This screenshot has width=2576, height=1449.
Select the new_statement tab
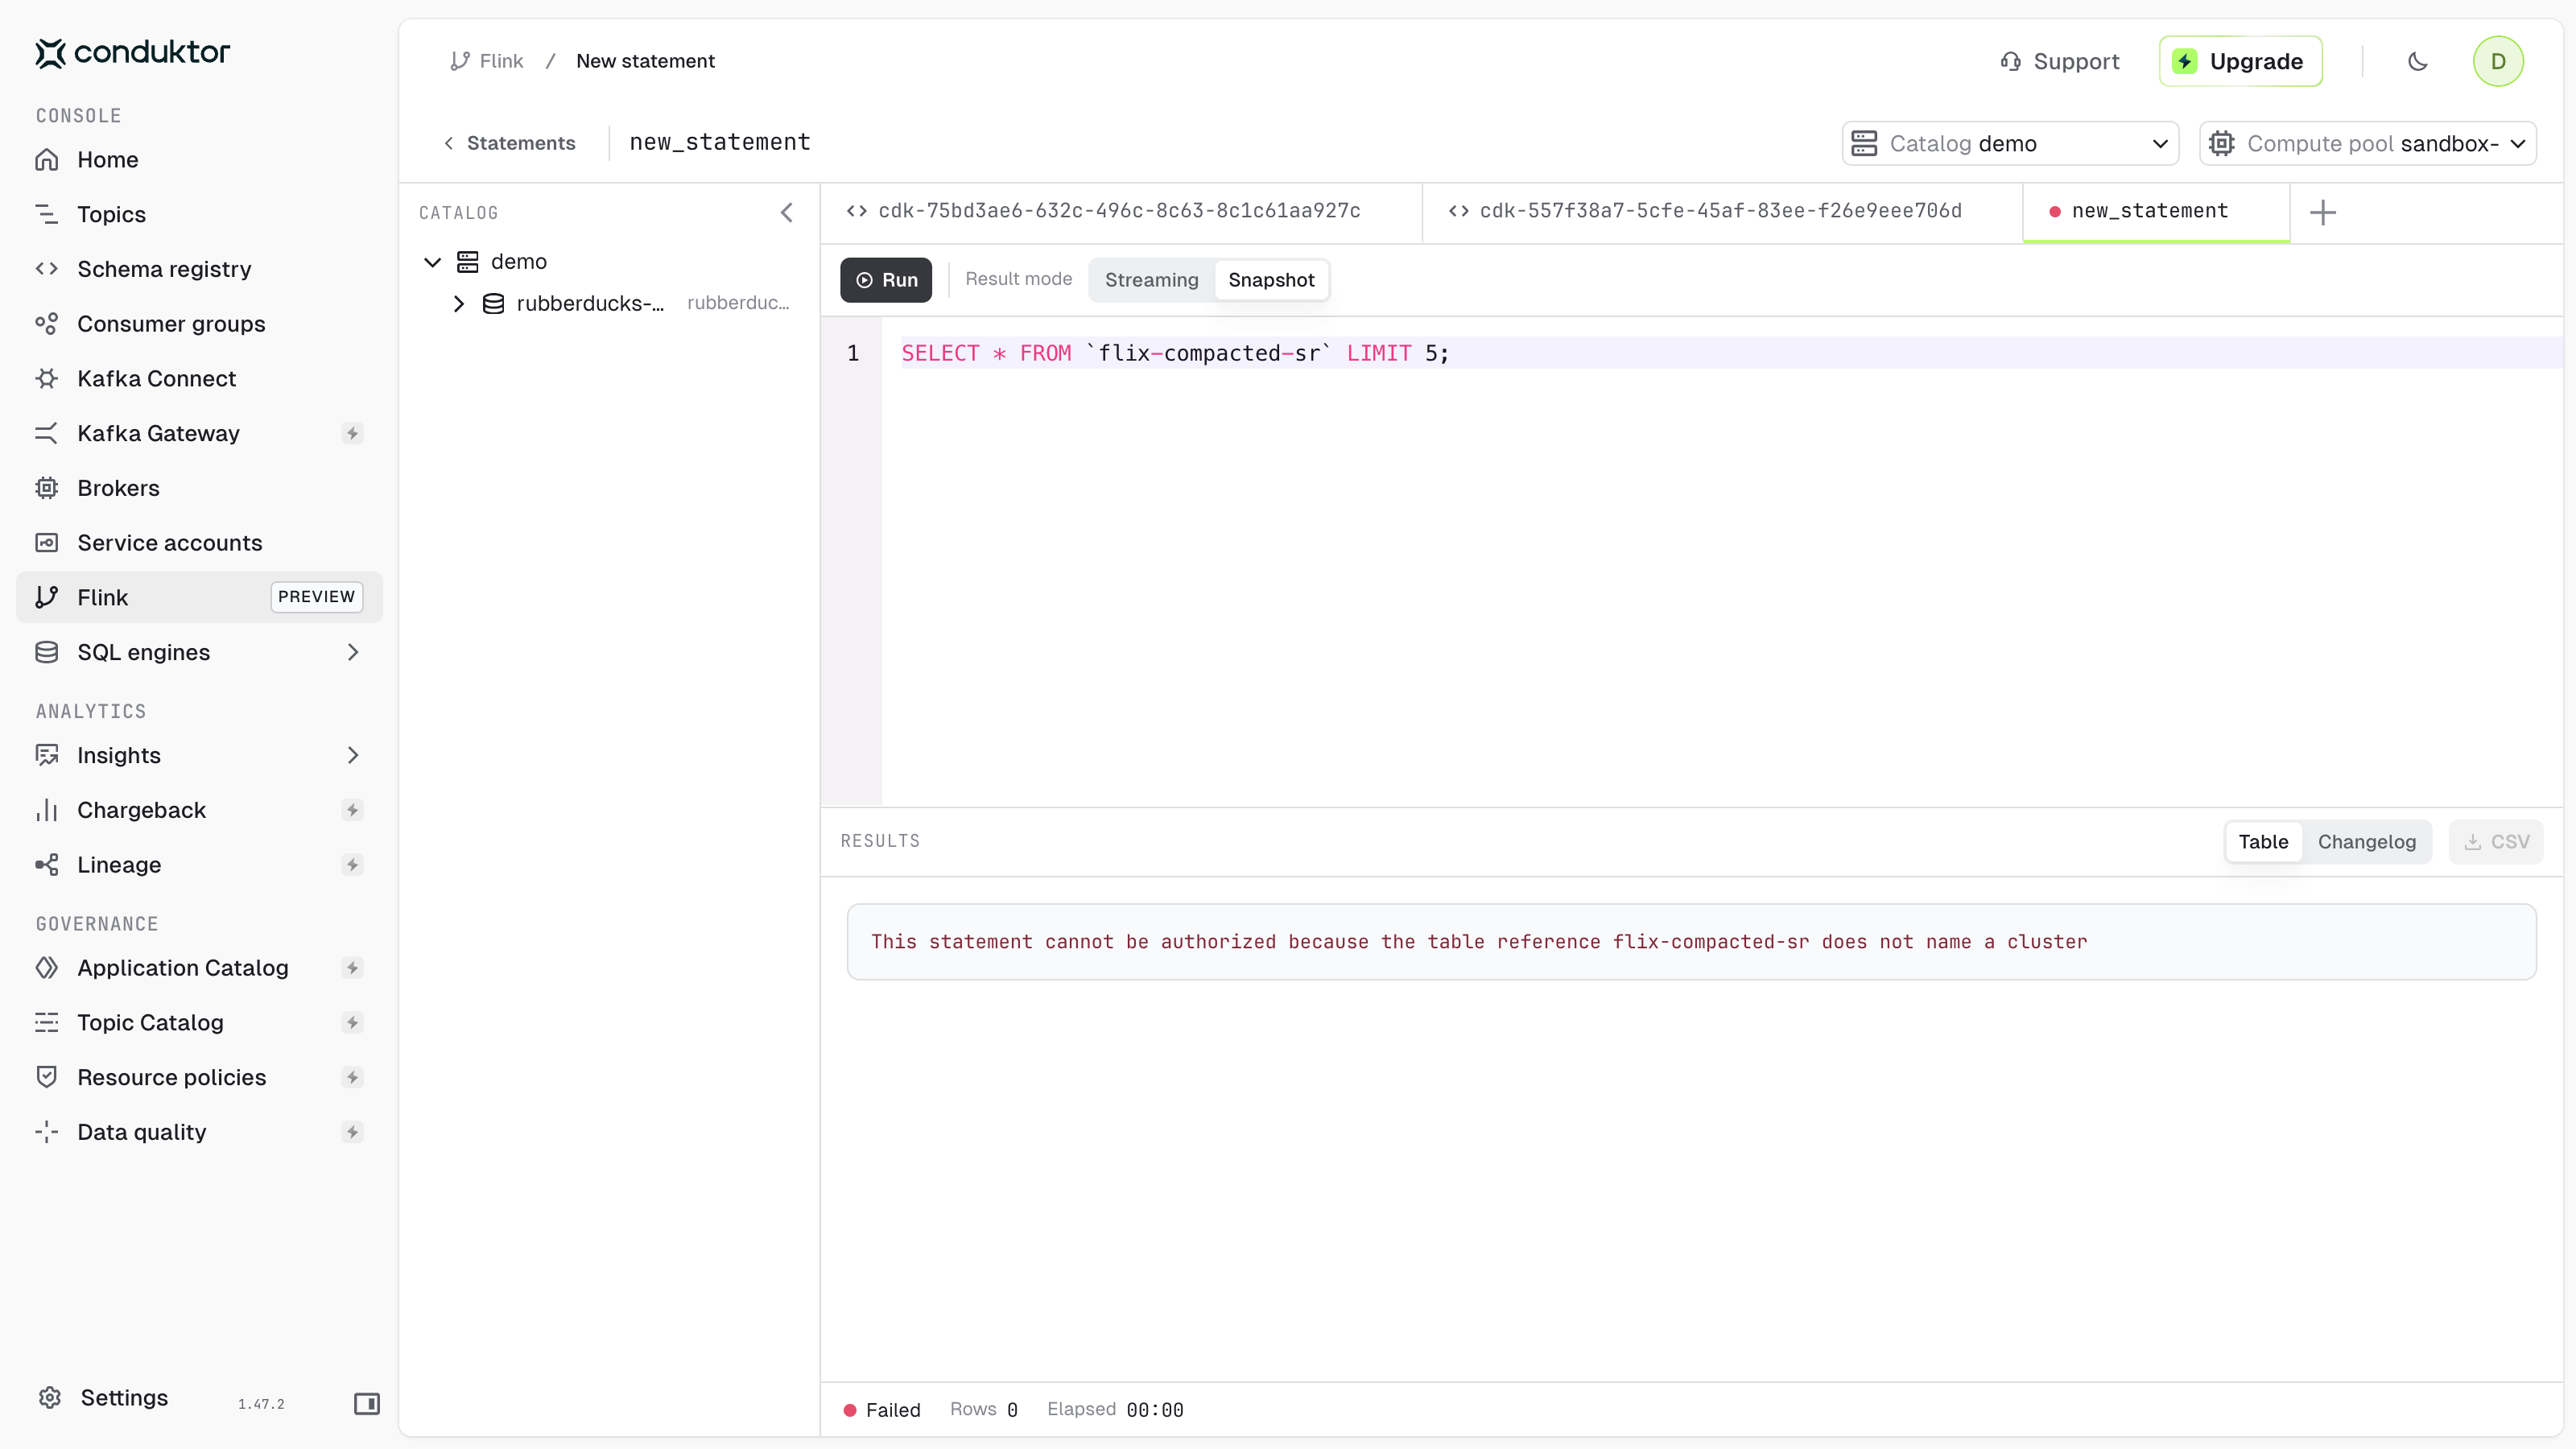coord(2156,211)
